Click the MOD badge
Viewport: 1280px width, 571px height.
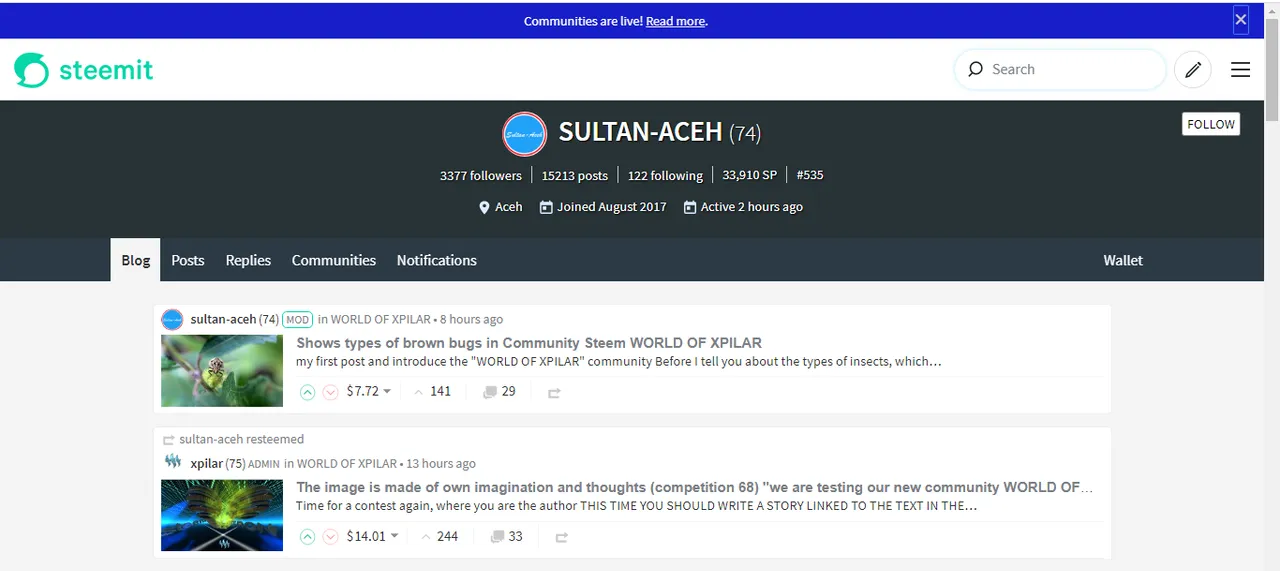point(297,319)
